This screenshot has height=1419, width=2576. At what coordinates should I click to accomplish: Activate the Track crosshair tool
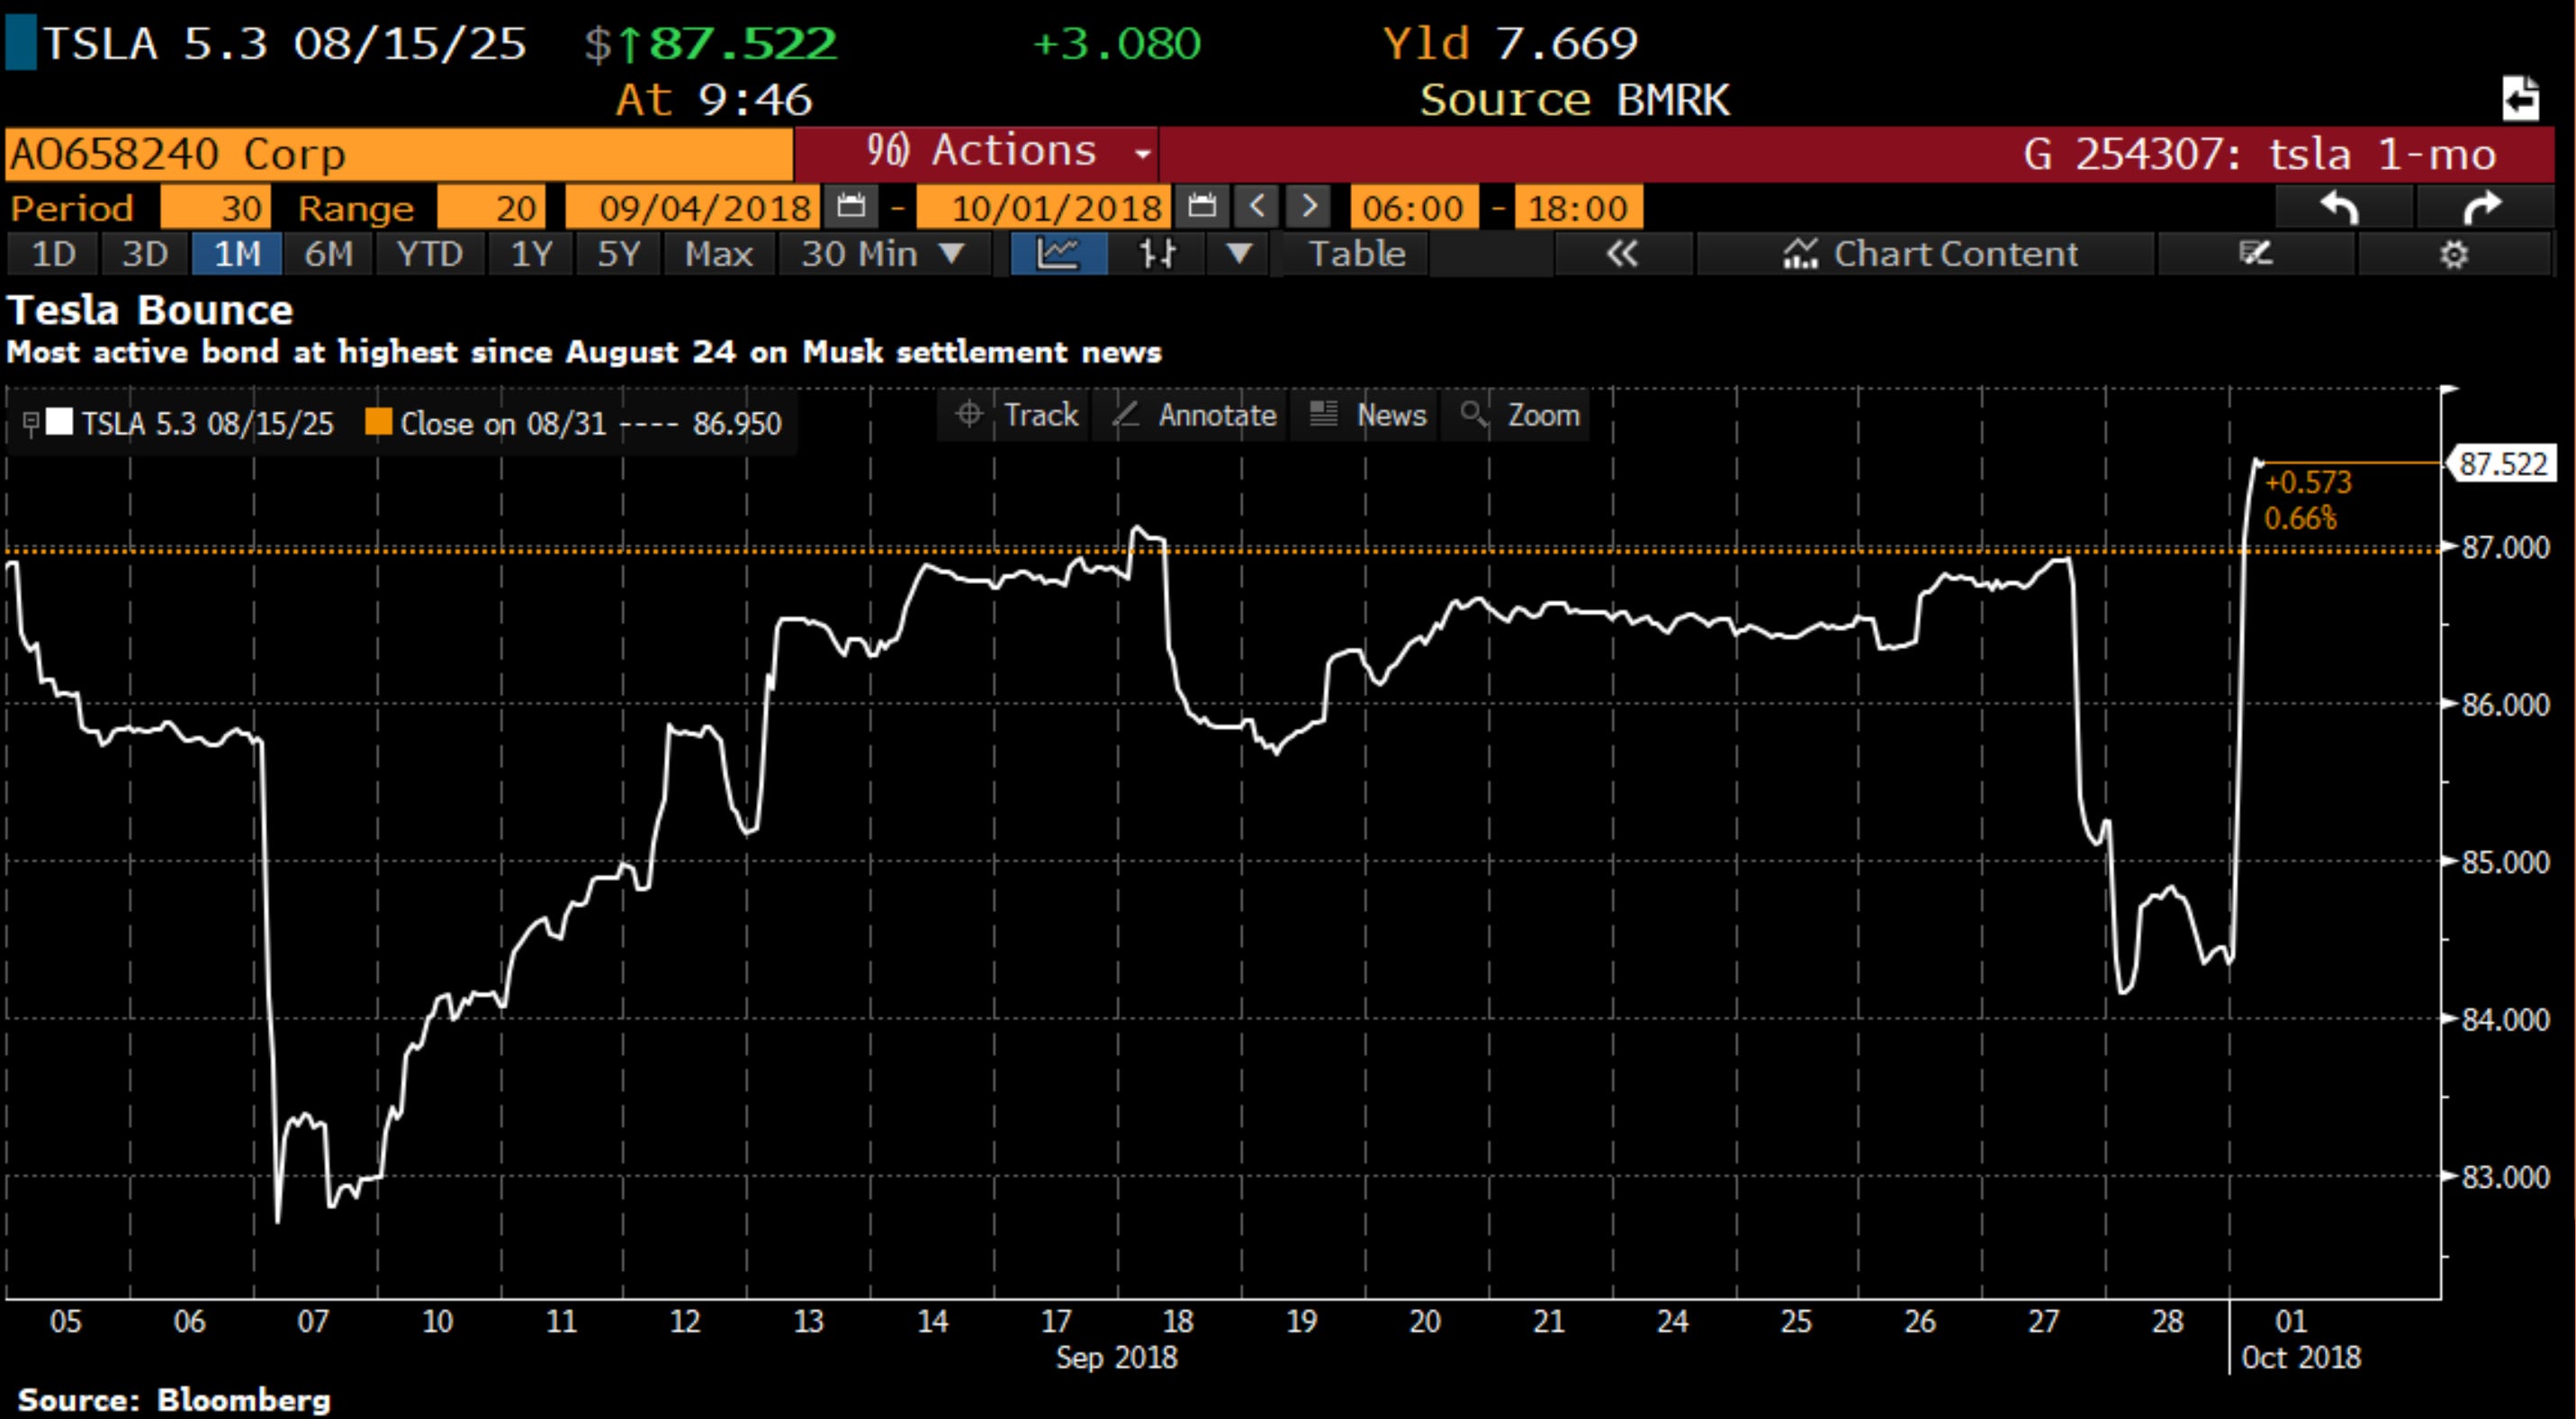[x=1014, y=415]
